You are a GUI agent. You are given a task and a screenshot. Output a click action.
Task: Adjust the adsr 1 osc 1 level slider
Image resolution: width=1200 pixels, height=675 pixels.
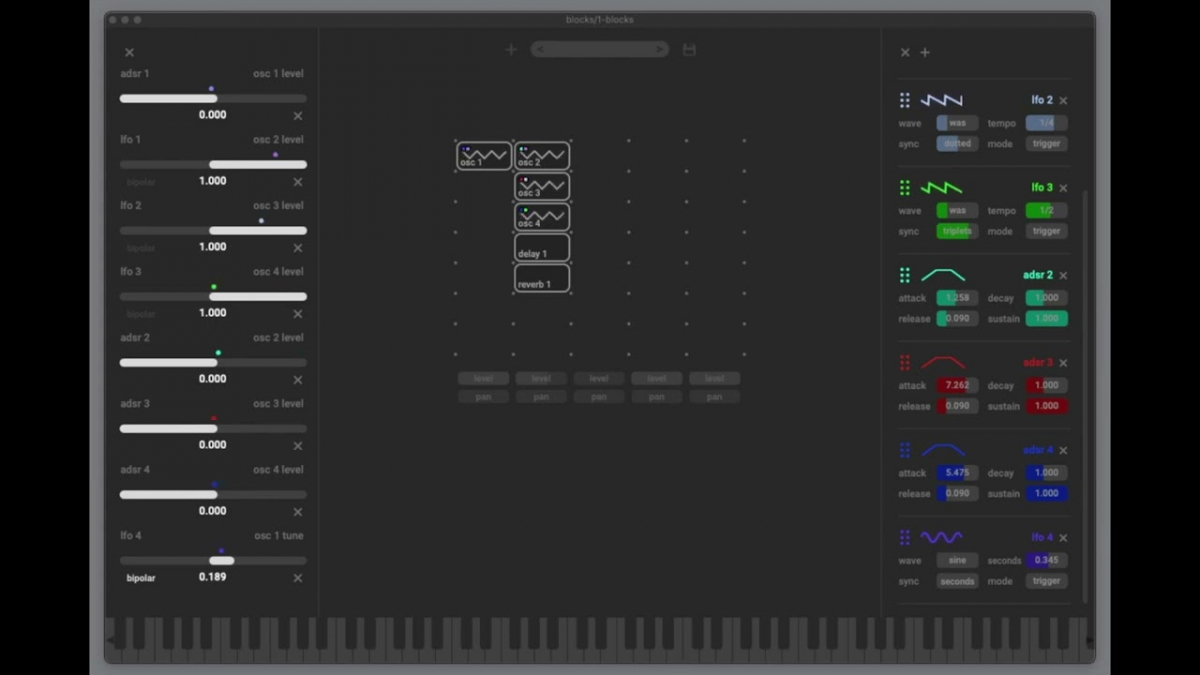(x=213, y=98)
